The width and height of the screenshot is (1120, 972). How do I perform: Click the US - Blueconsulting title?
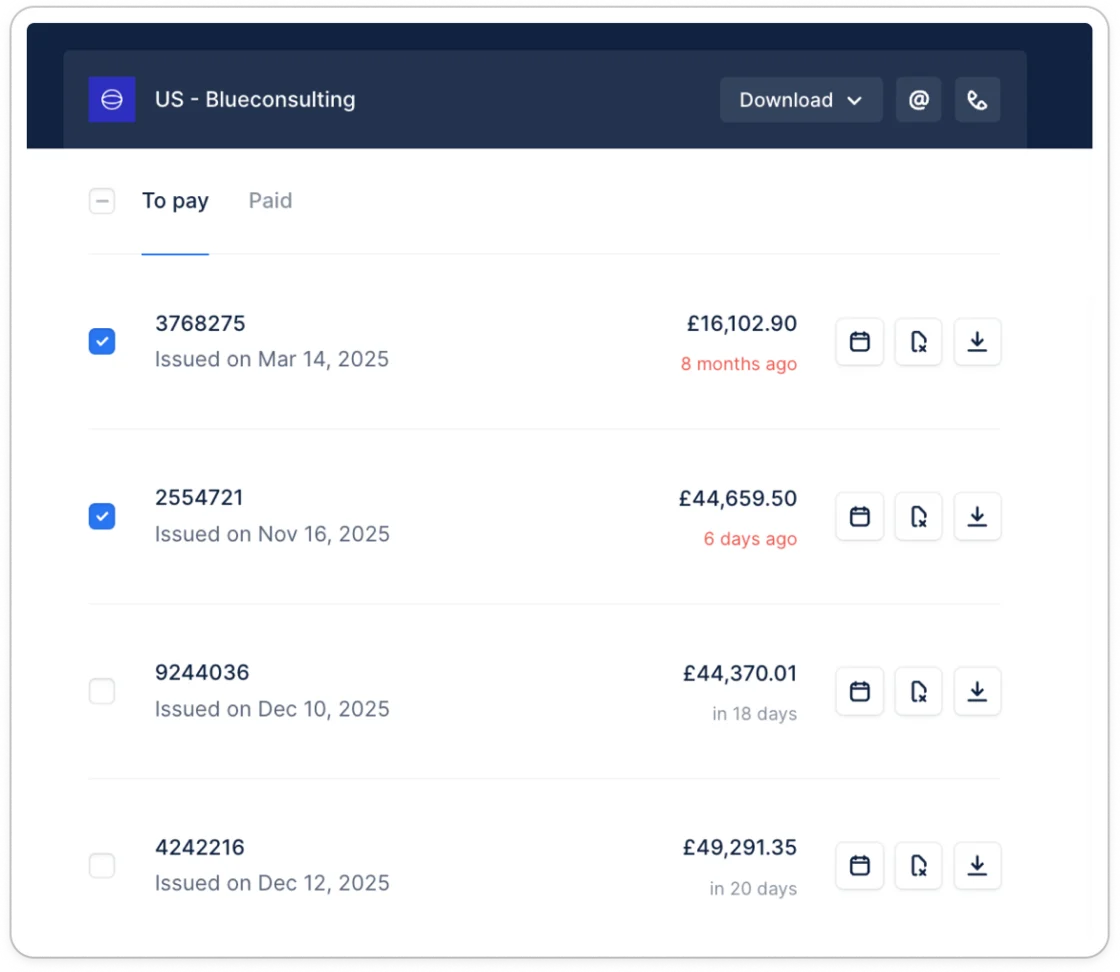coord(255,99)
